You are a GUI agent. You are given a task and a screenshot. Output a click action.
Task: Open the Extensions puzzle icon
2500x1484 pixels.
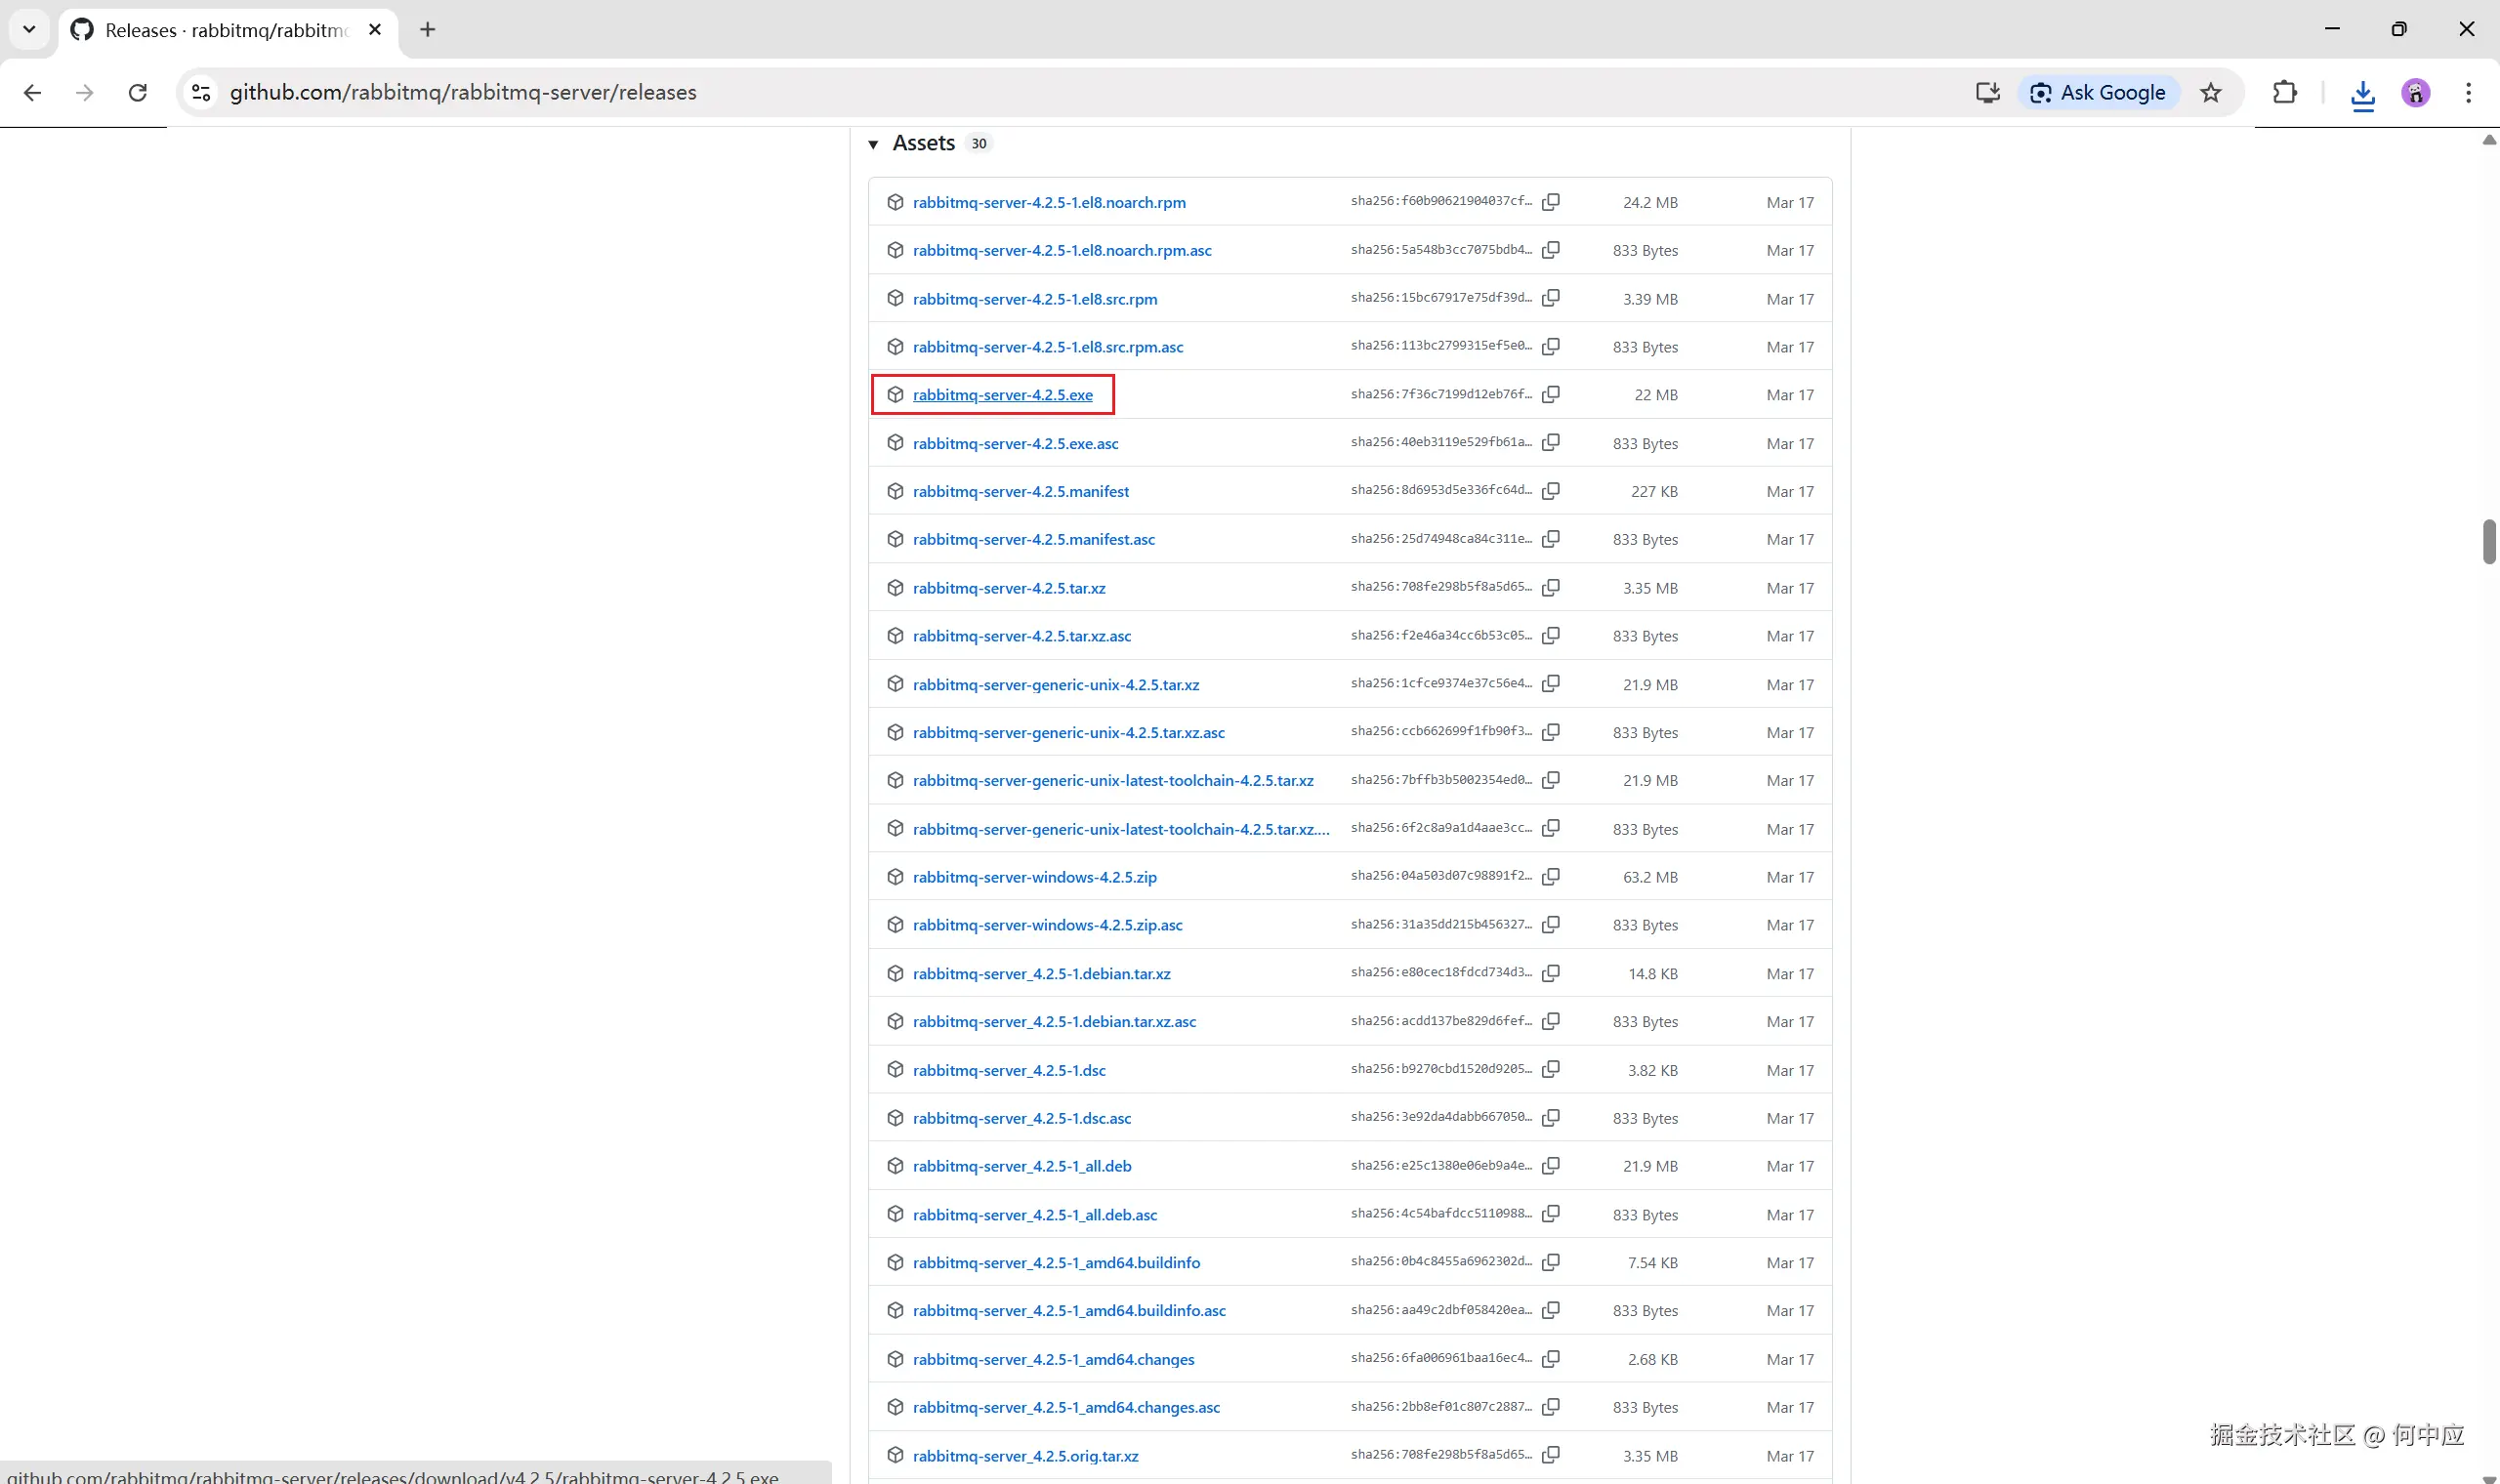click(2284, 93)
